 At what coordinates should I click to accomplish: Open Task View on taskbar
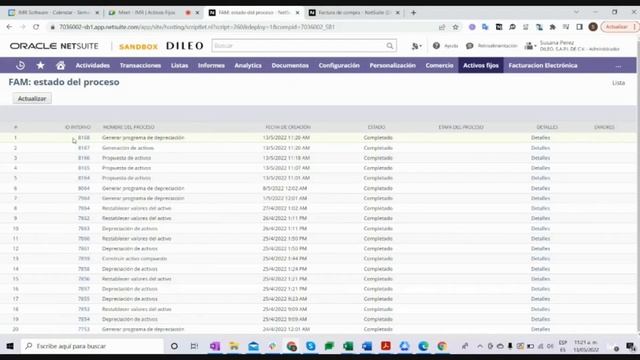[x=194, y=346]
